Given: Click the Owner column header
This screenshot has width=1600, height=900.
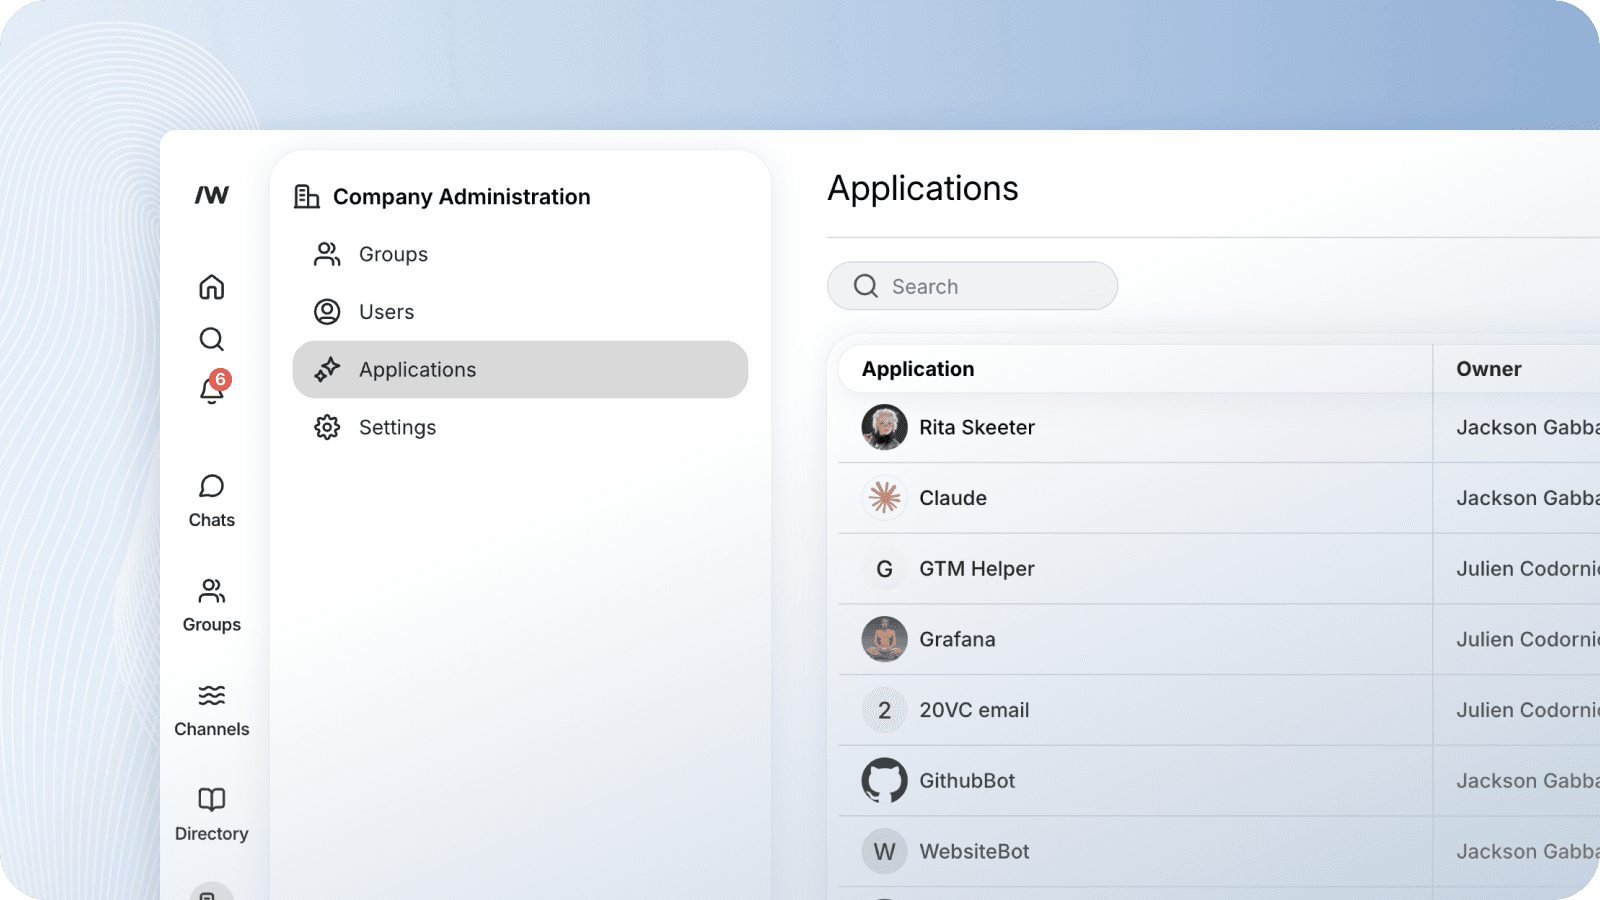Looking at the screenshot, I should [x=1489, y=369].
